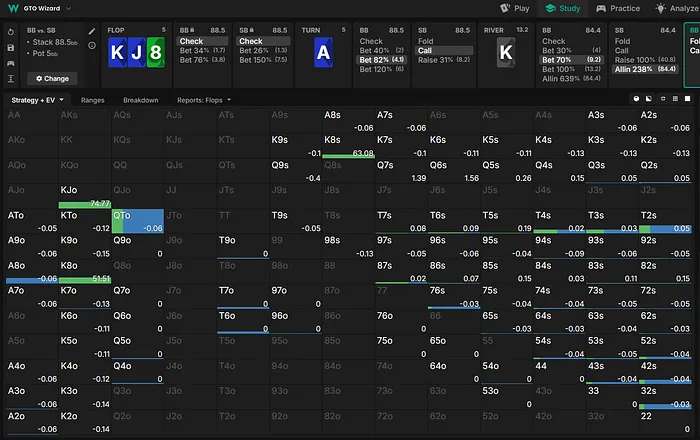The height and width of the screenshot is (440, 700).
Task: Click the save floppy disk icon
Action: pos(10,47)
